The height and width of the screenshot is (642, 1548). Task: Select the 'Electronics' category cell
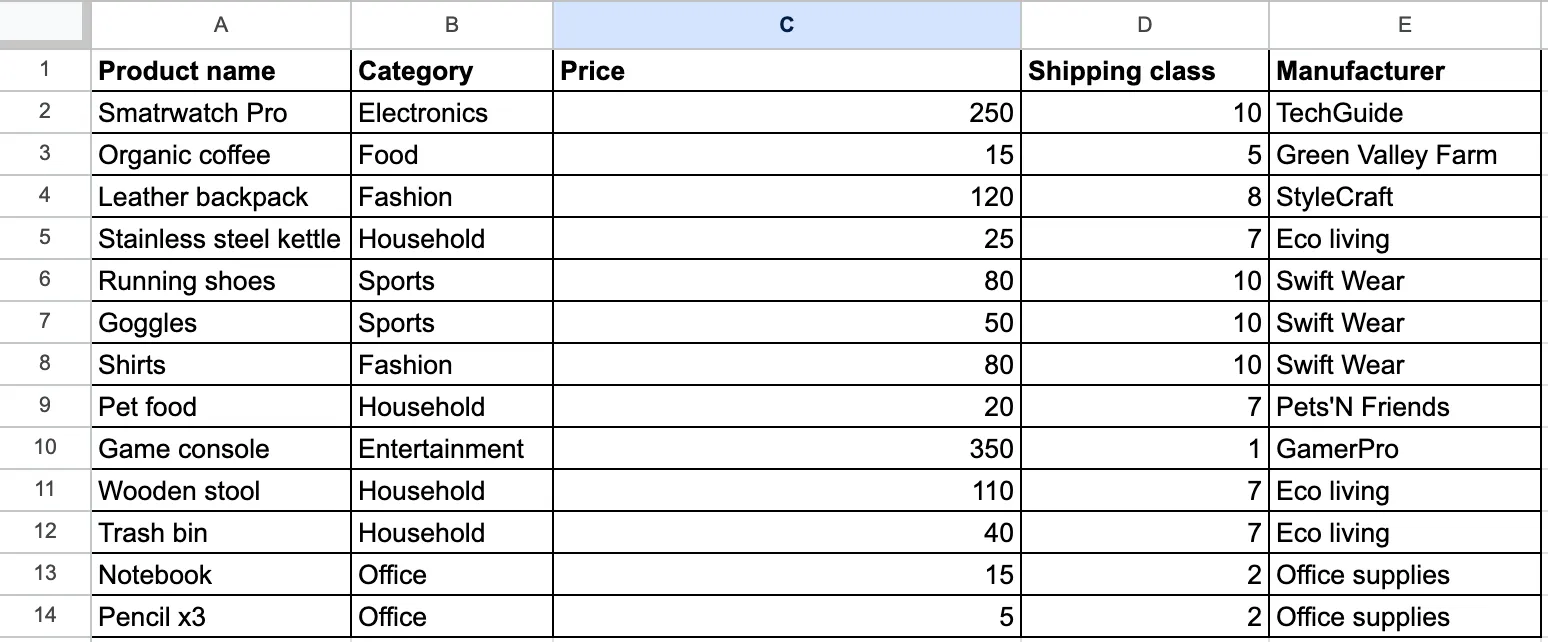pos(451,113)
